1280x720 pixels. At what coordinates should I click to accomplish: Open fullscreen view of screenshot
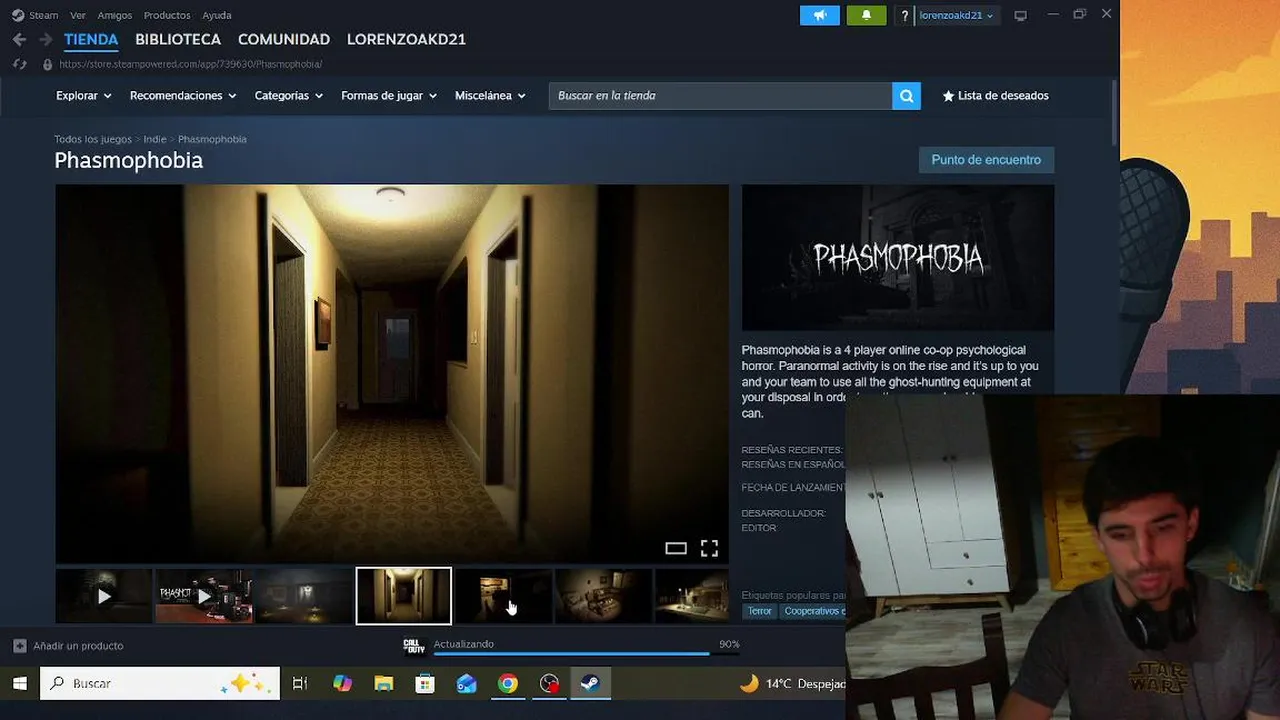(709, 548)
